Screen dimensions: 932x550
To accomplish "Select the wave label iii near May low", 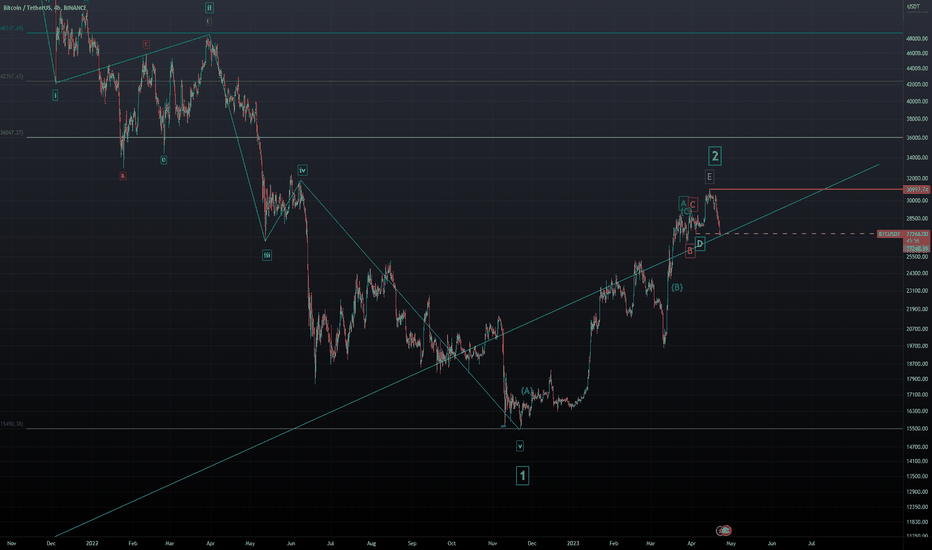I will coord(267,255).
